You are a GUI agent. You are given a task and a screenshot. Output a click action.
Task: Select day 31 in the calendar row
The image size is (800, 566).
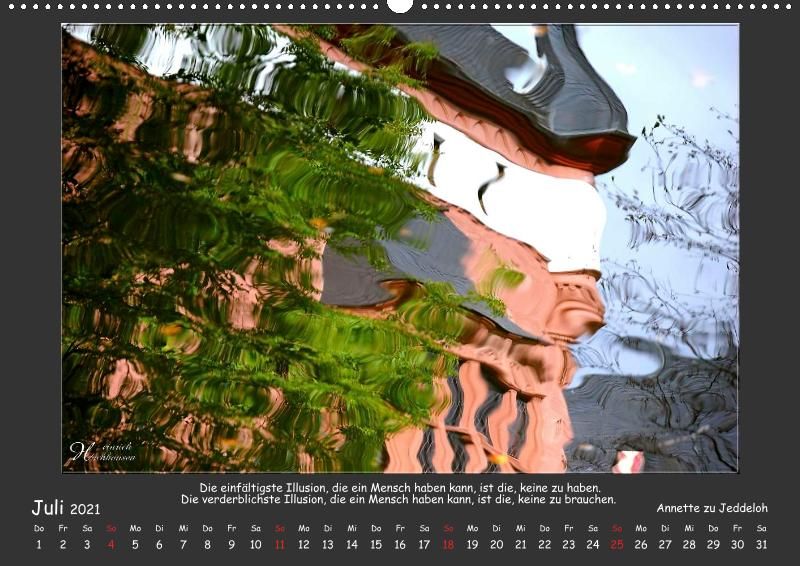(761, 545)
